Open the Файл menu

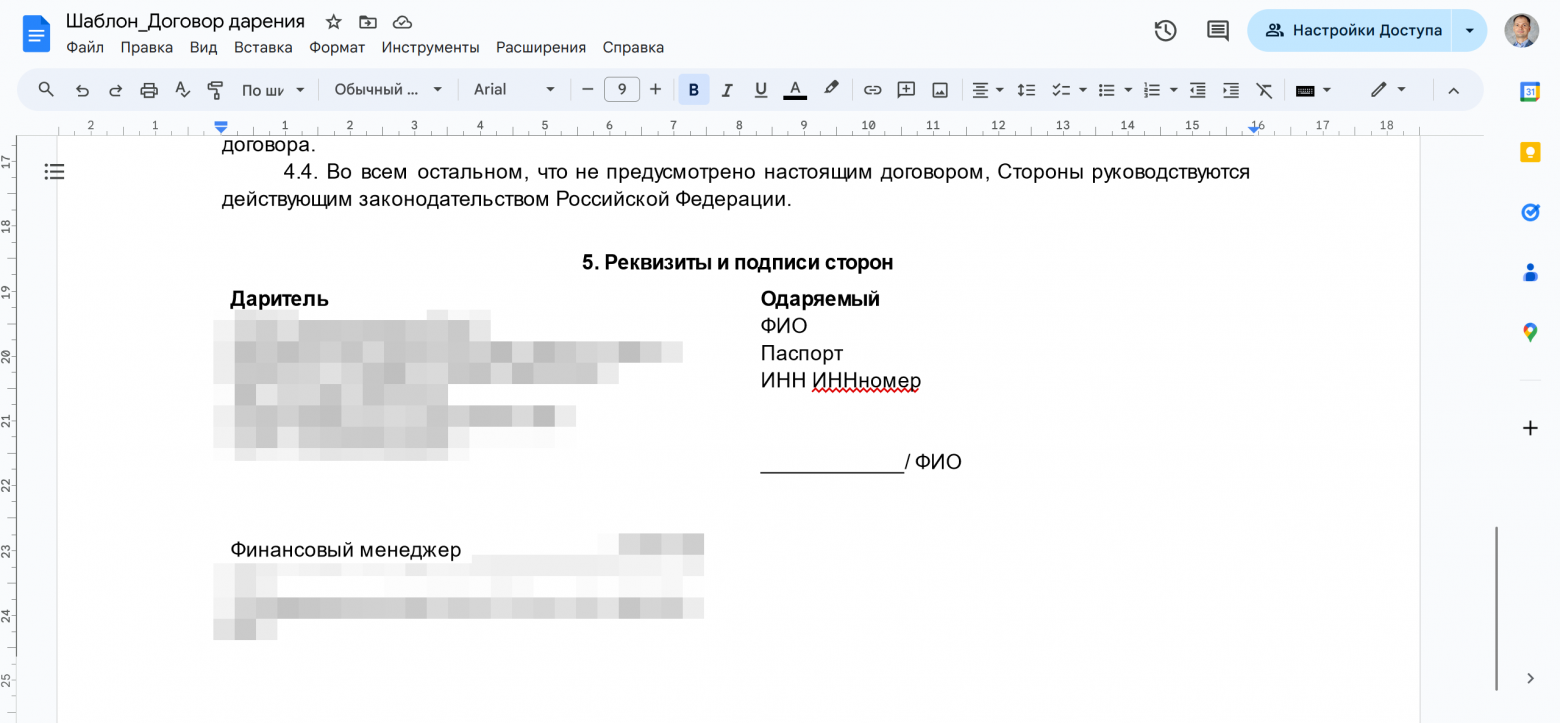coord(85,47)
